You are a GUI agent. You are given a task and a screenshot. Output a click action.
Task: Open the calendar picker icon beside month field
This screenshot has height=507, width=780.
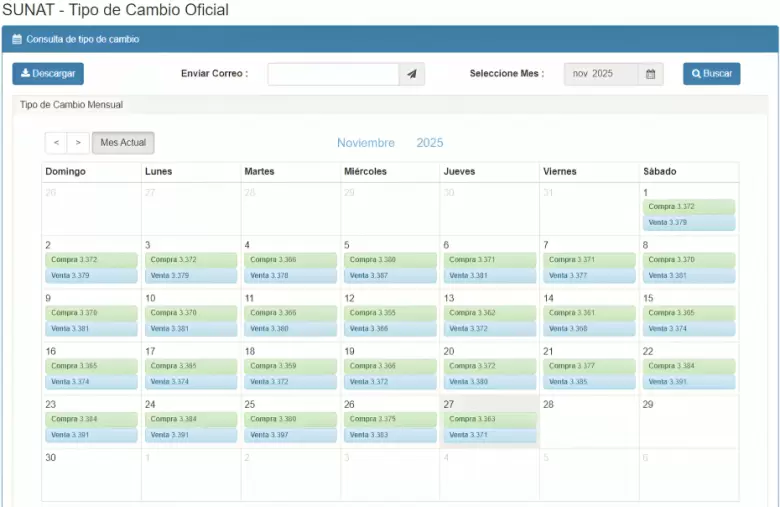[x=650, y=74]
